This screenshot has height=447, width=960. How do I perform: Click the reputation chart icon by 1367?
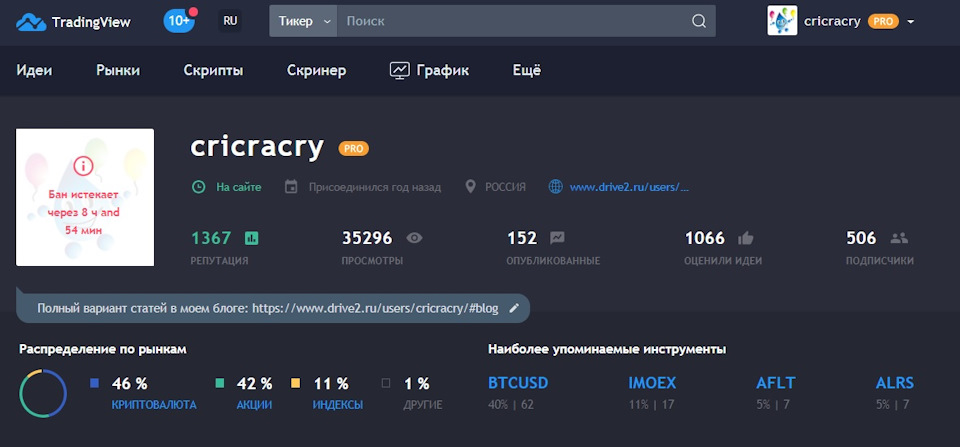[252, 238]
